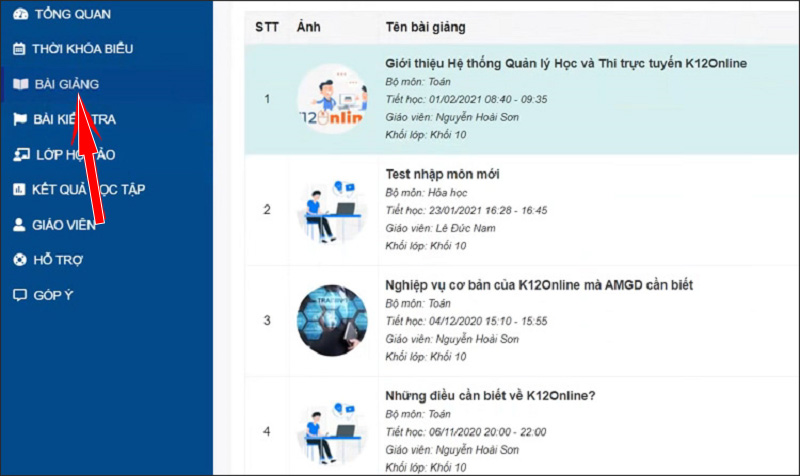Click the Bài kiểm tra flag icon

point(19,119)
